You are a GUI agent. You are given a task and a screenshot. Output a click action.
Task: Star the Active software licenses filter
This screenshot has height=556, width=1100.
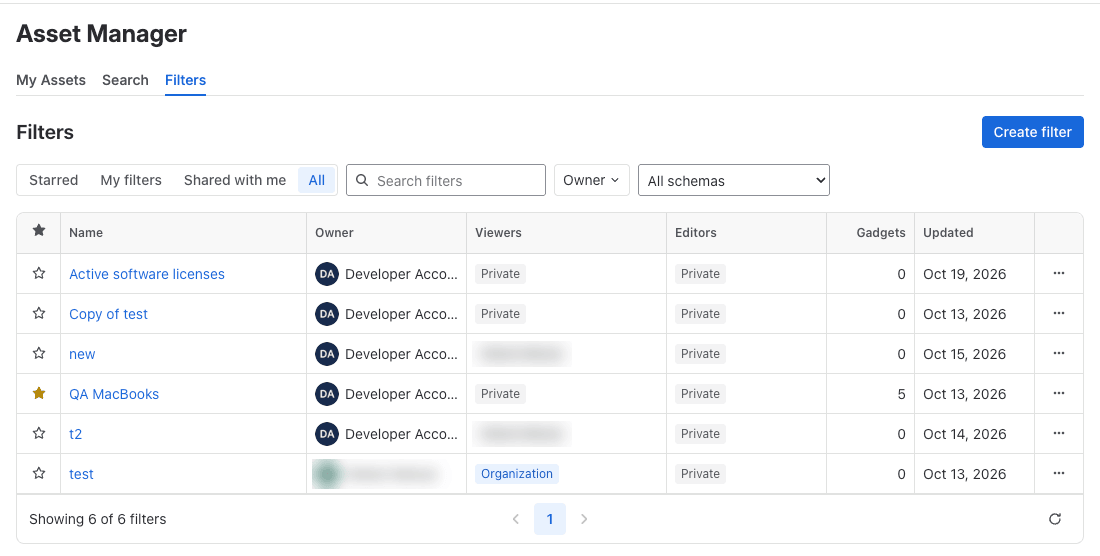coord(39,273)
